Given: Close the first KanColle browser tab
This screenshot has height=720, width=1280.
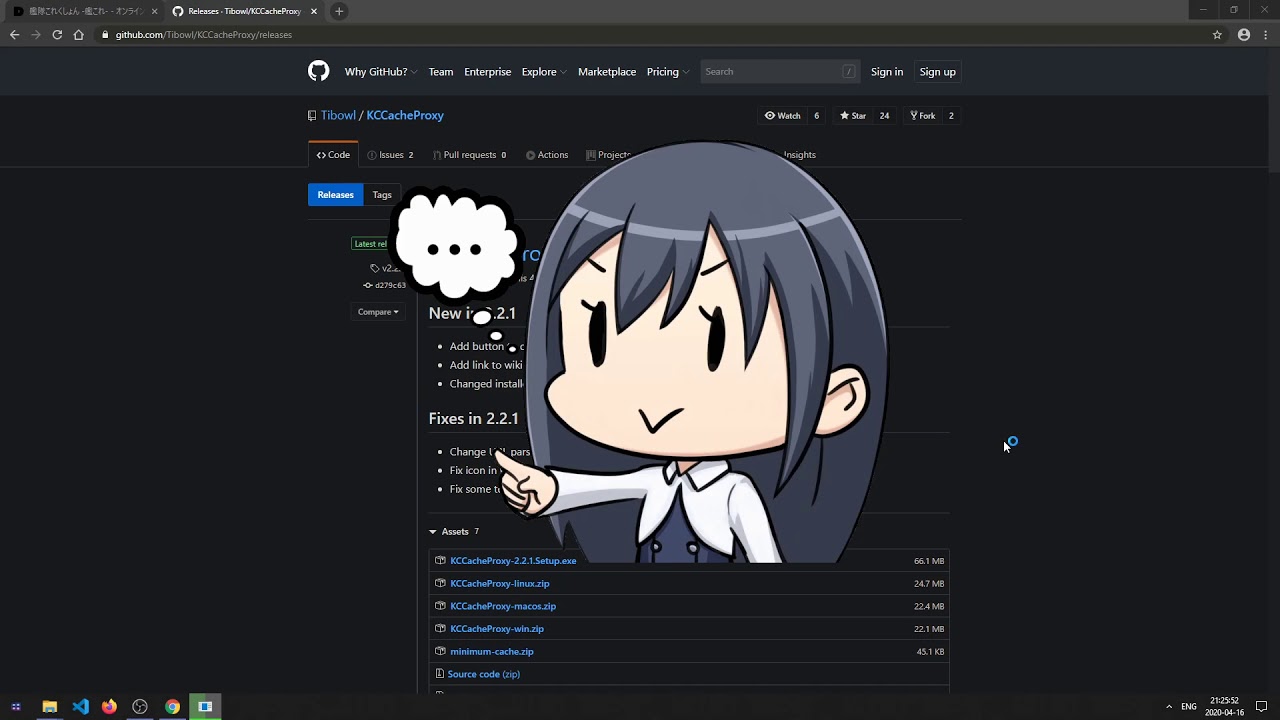Looking at the screenshot, I should (154, 11).
